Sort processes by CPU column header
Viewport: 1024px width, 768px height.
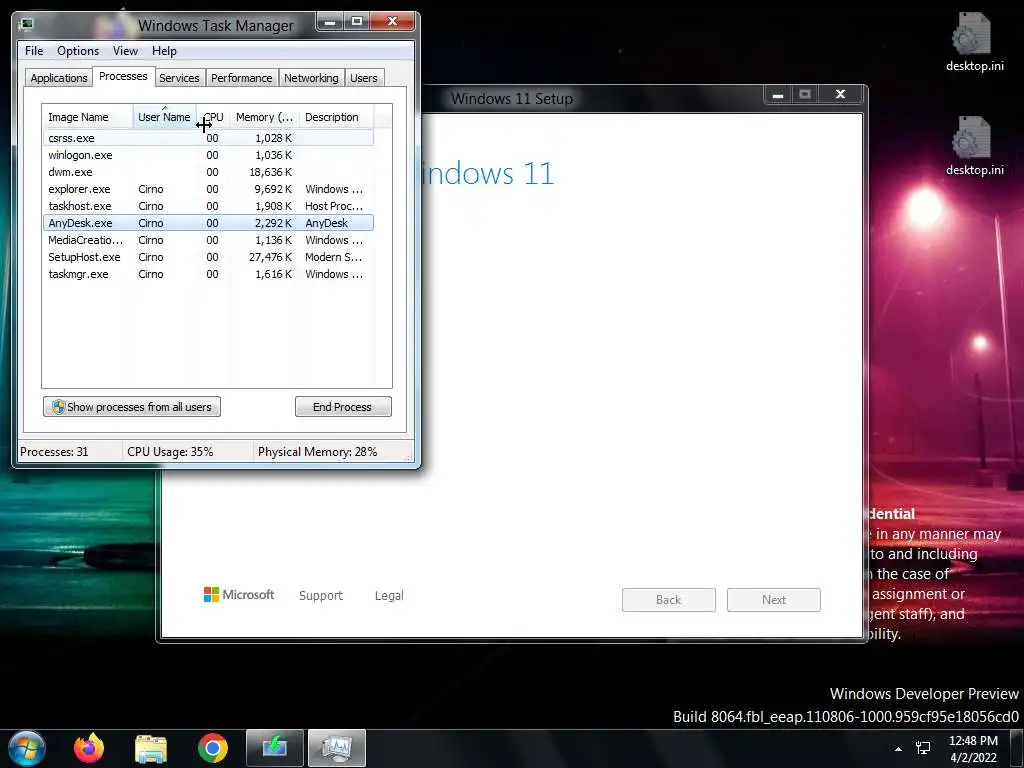(x=214, y=117)
